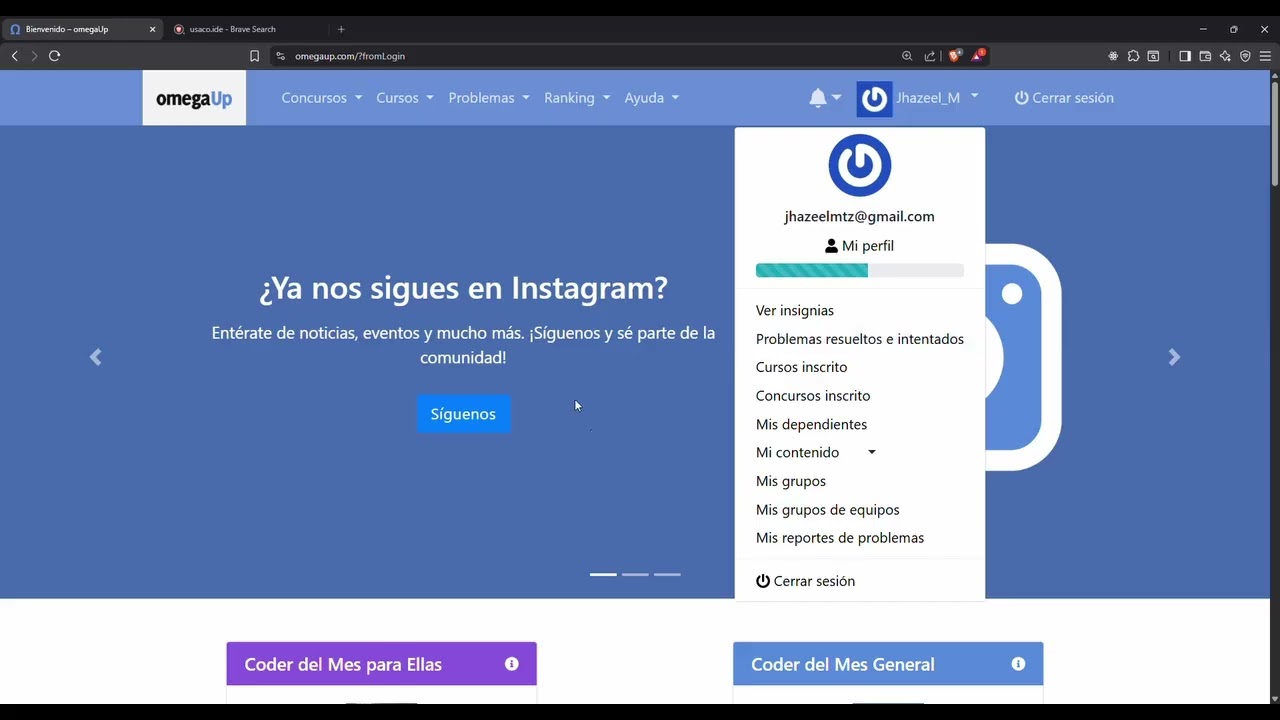Reload the page
The width and height of the screenshot is (1280, 720).
pyautogui.click(x=54, y=56)
